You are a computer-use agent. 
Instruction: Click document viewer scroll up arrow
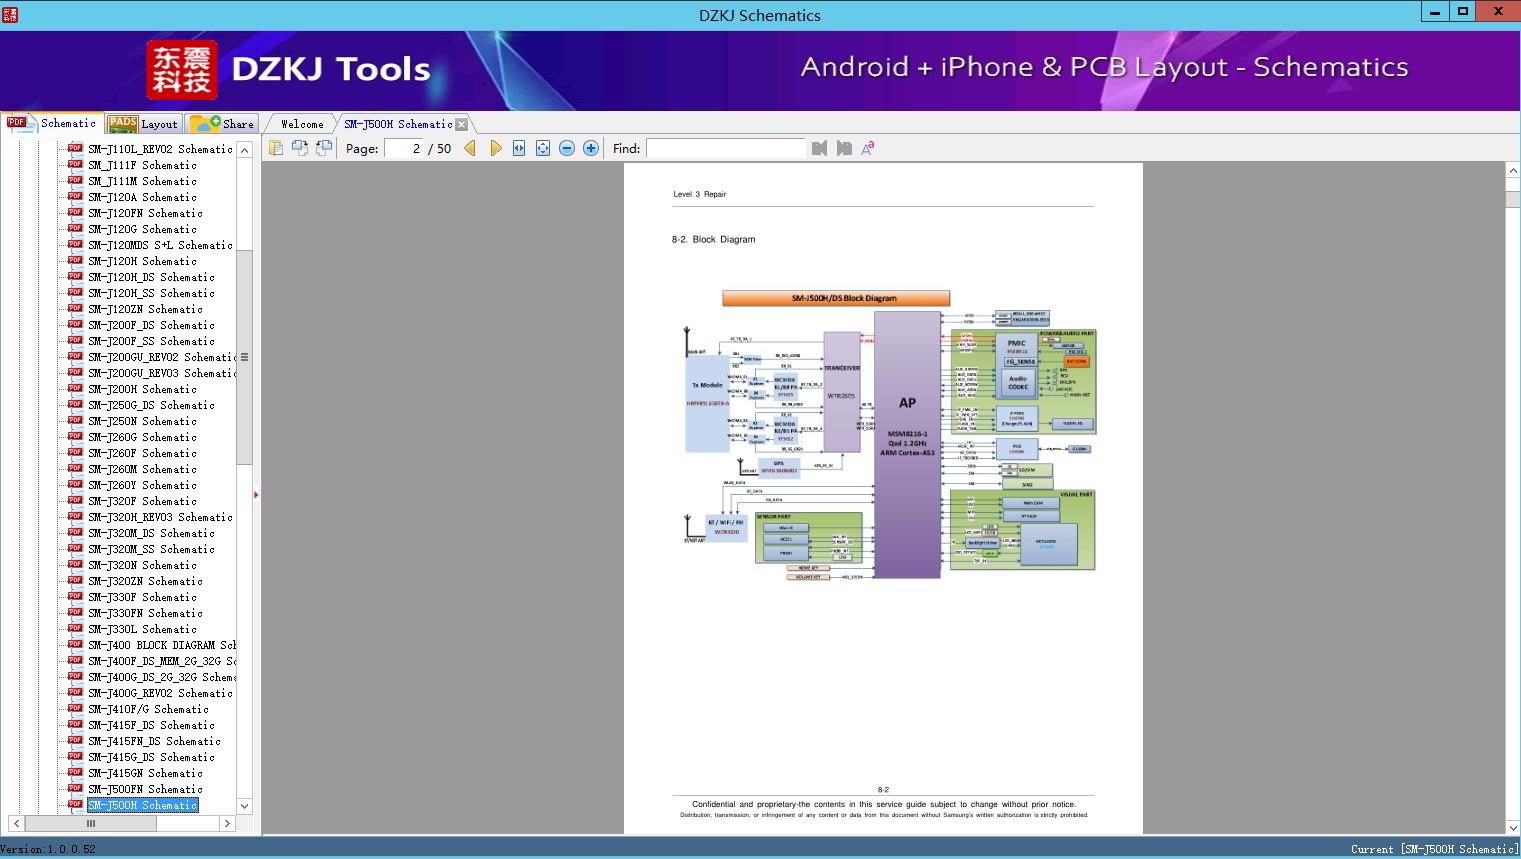[1512, 171]
